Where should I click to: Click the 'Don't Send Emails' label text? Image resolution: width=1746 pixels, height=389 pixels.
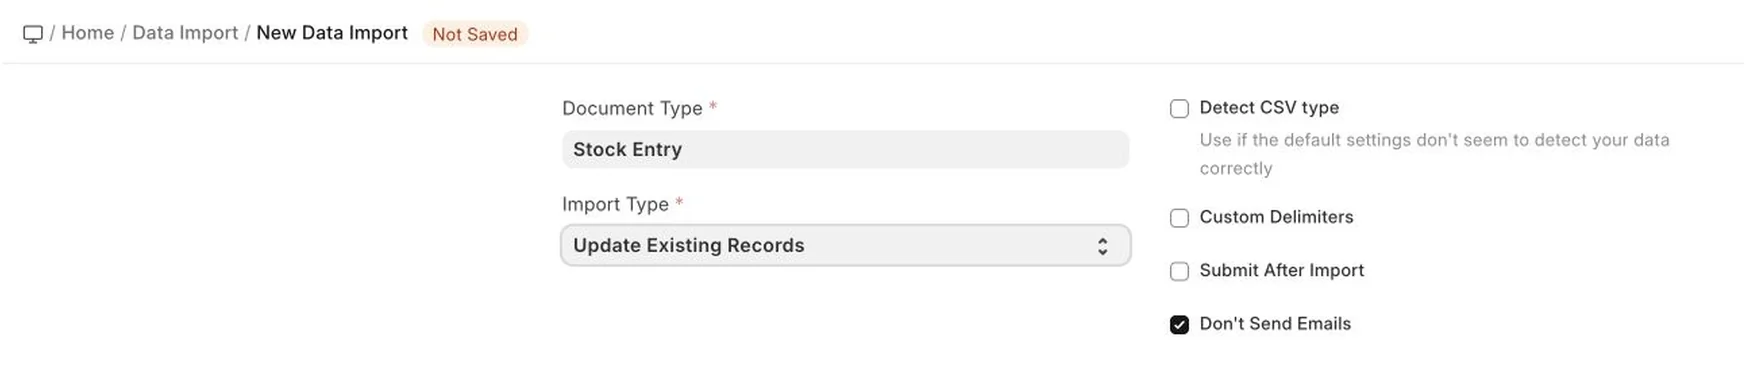[x=1275, y=323]
